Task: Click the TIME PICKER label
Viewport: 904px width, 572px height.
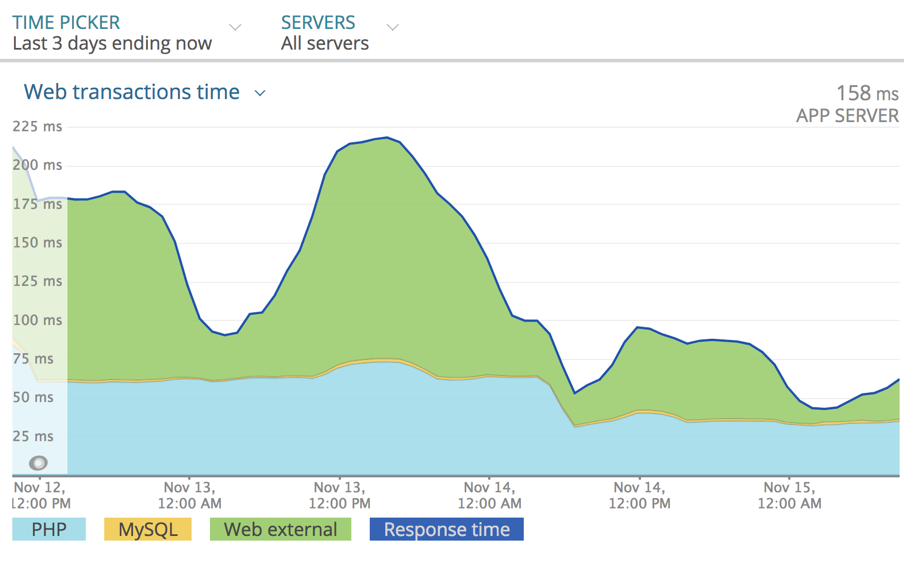Action: (x=66, y=22)
